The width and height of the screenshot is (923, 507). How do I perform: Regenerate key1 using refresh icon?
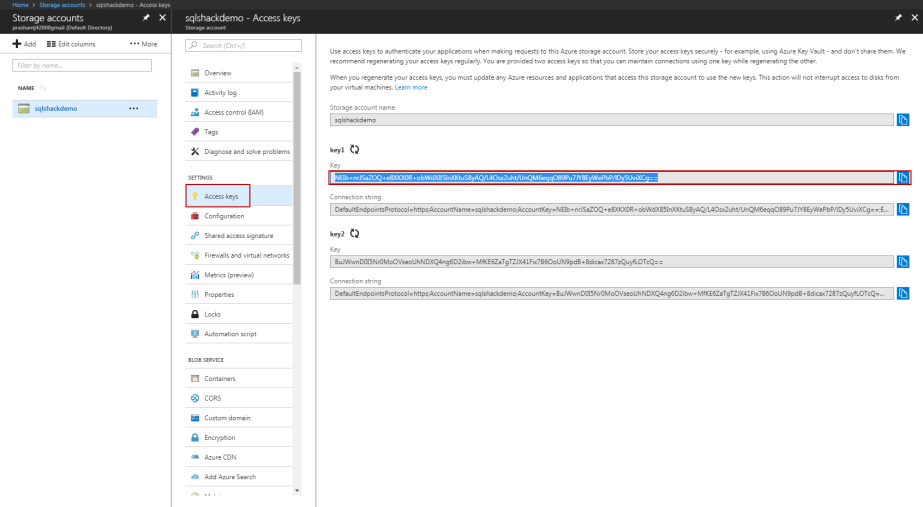354,149
